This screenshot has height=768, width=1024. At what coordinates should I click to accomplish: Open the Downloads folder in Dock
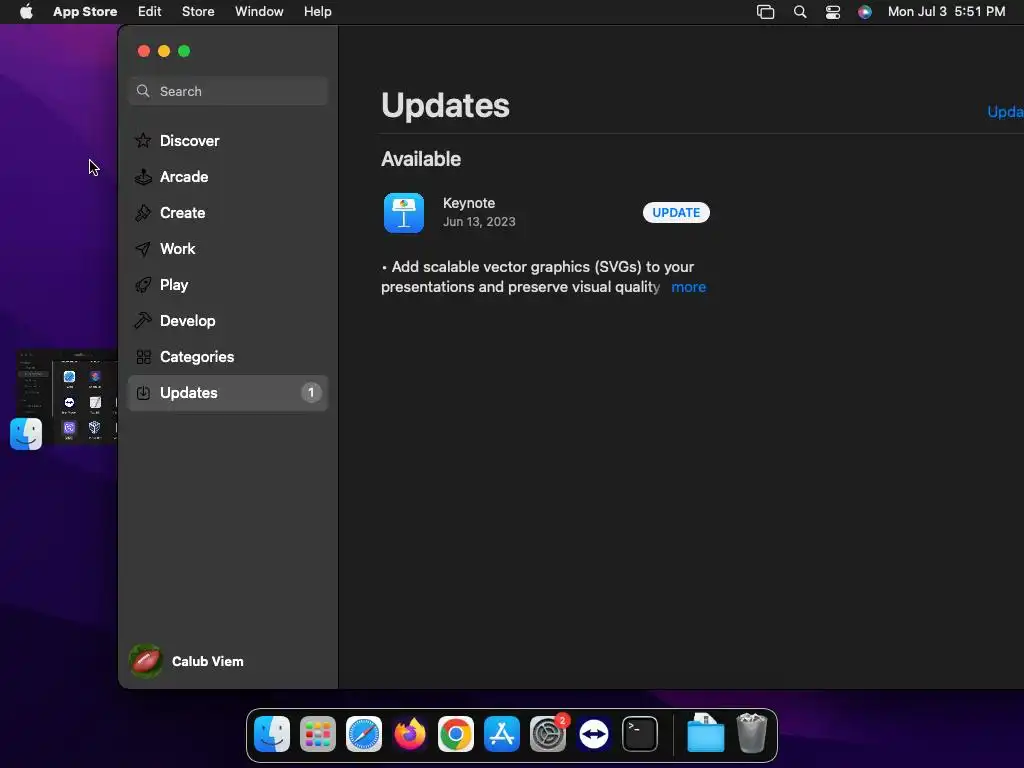click(705, 734)
